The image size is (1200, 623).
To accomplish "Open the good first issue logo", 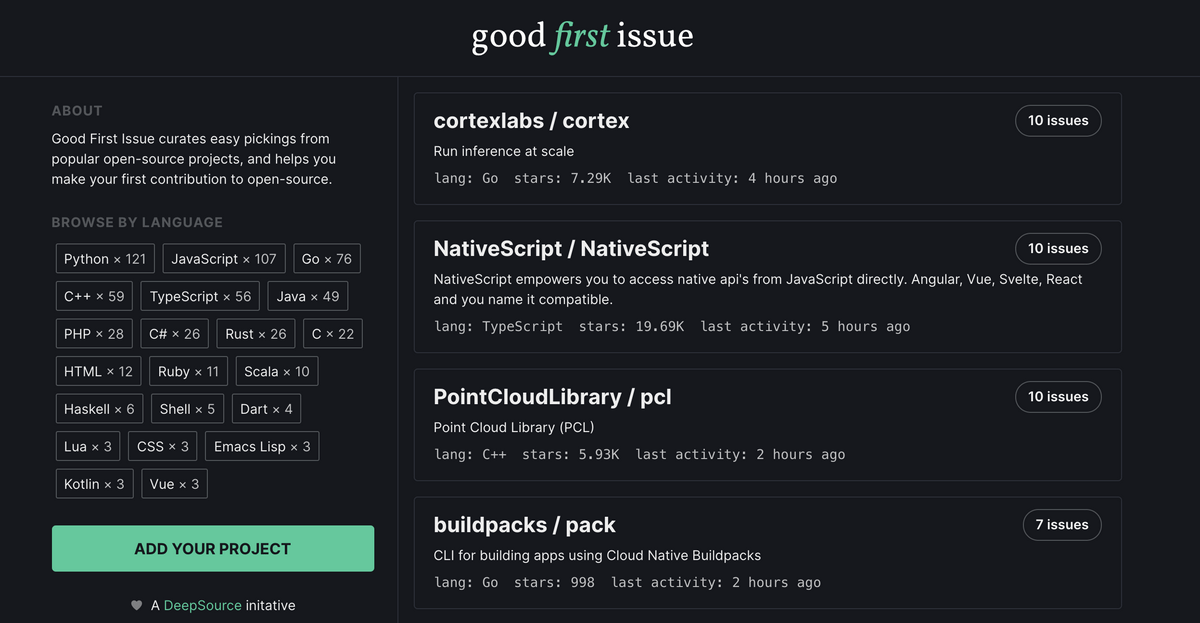I will tap(582, 37).
